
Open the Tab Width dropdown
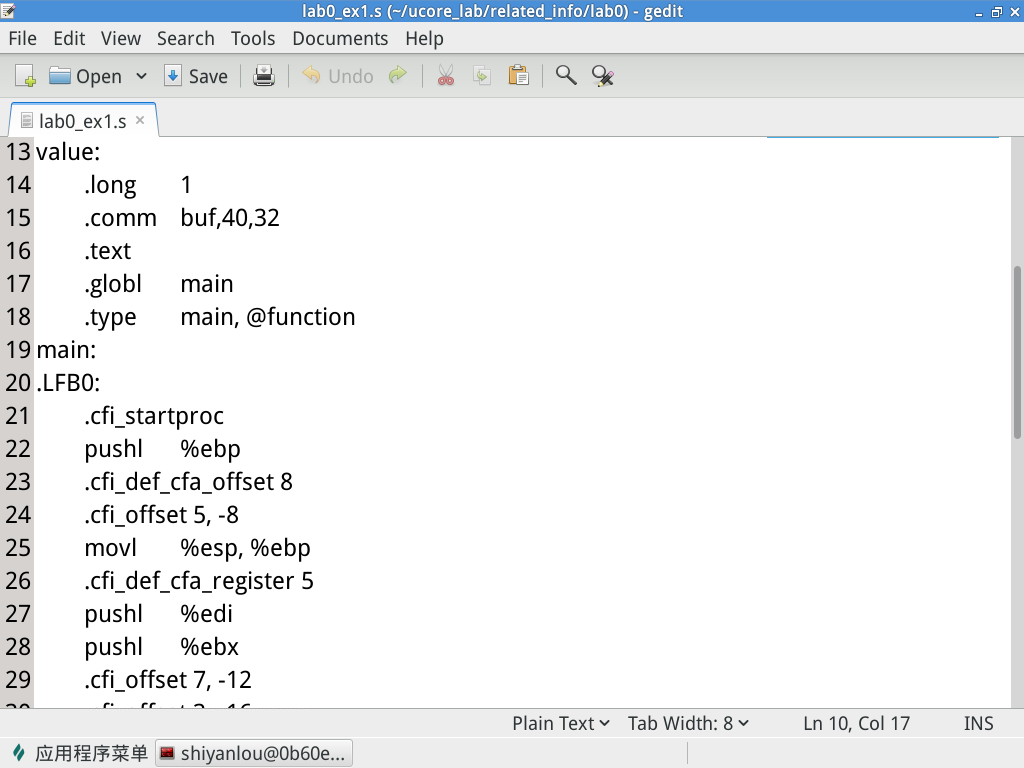tap(688, 722)
